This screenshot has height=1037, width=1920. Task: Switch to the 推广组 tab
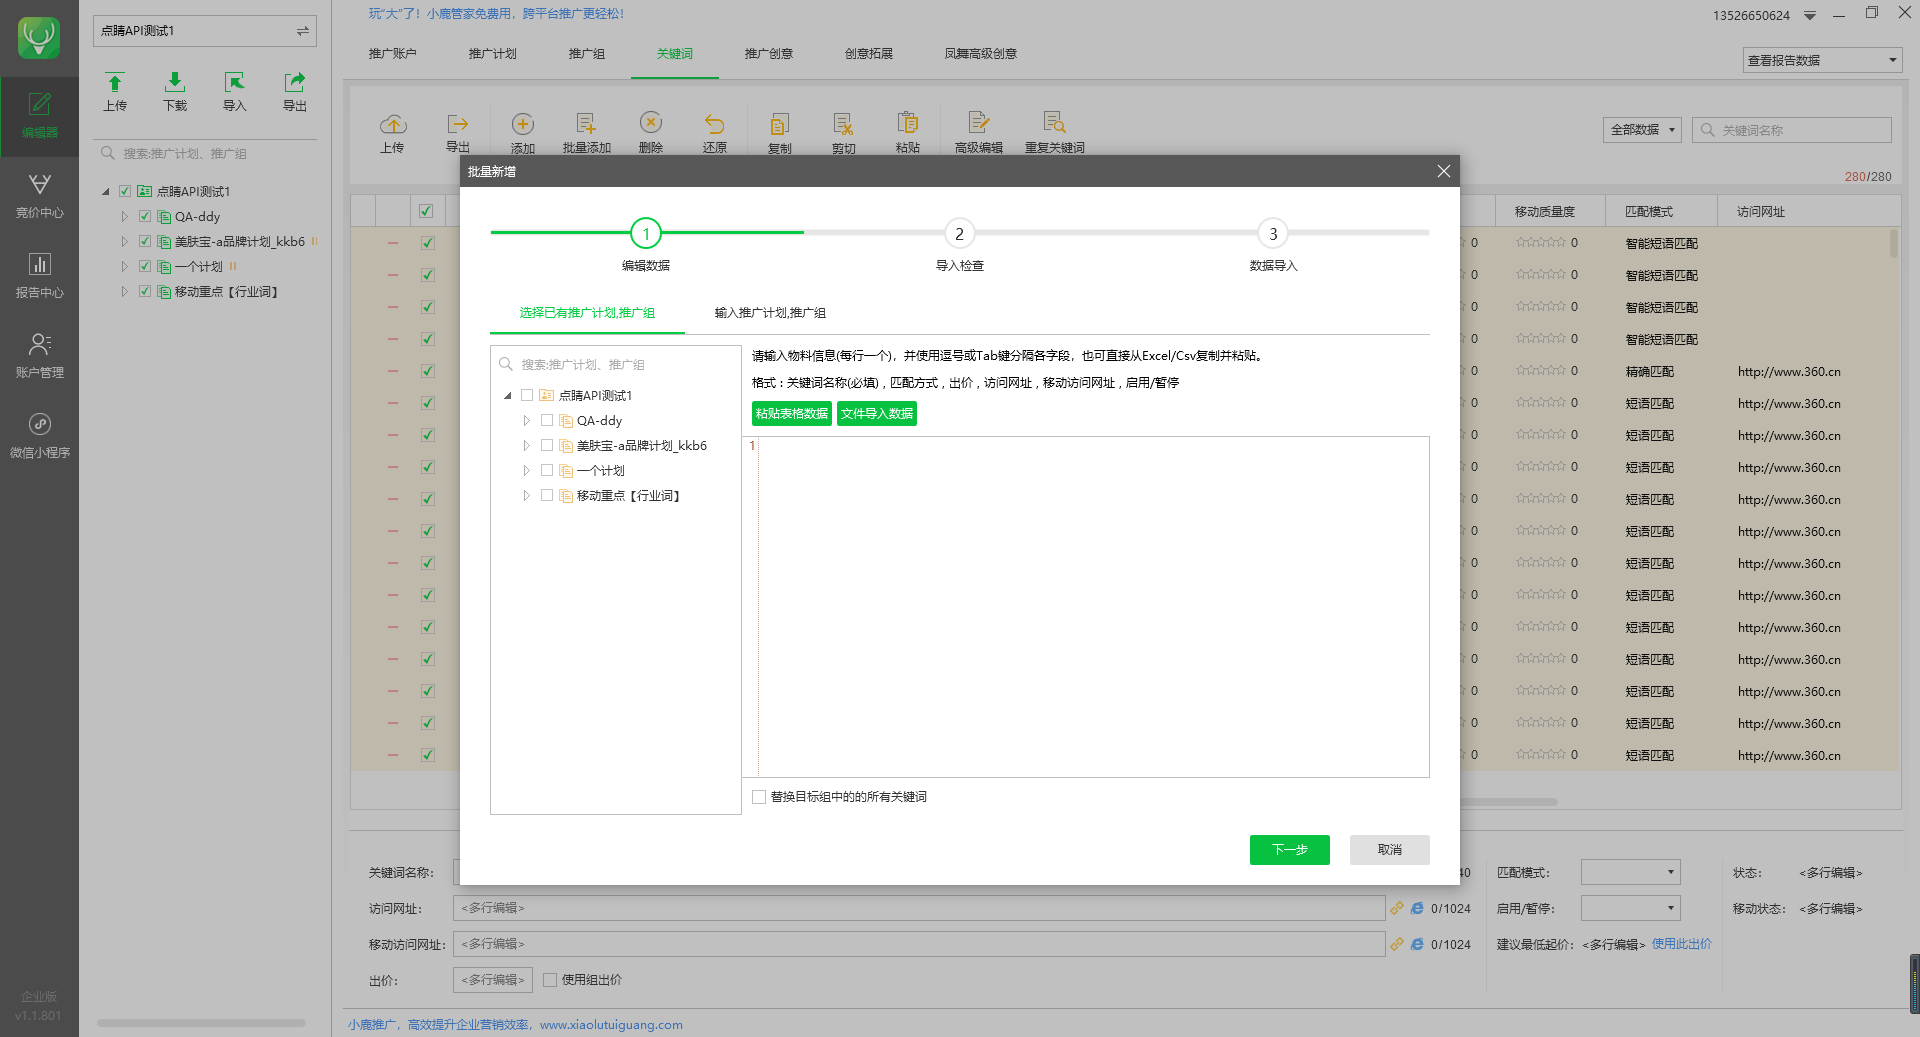click(586, 54)
